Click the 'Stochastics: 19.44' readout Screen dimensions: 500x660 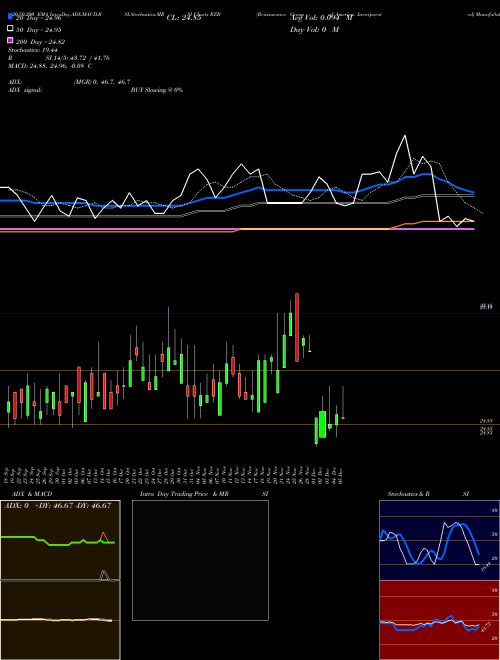coord(32,50)
